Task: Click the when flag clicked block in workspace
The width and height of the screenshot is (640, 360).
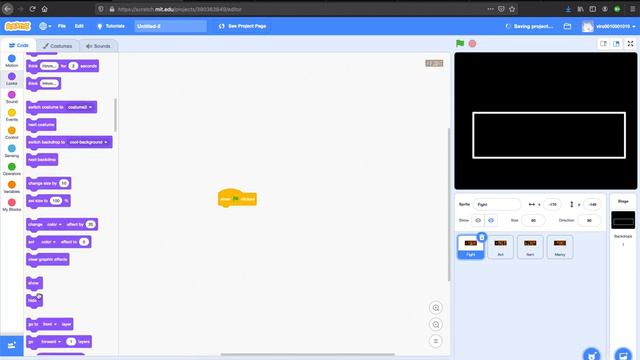Action: coord(237,198)
